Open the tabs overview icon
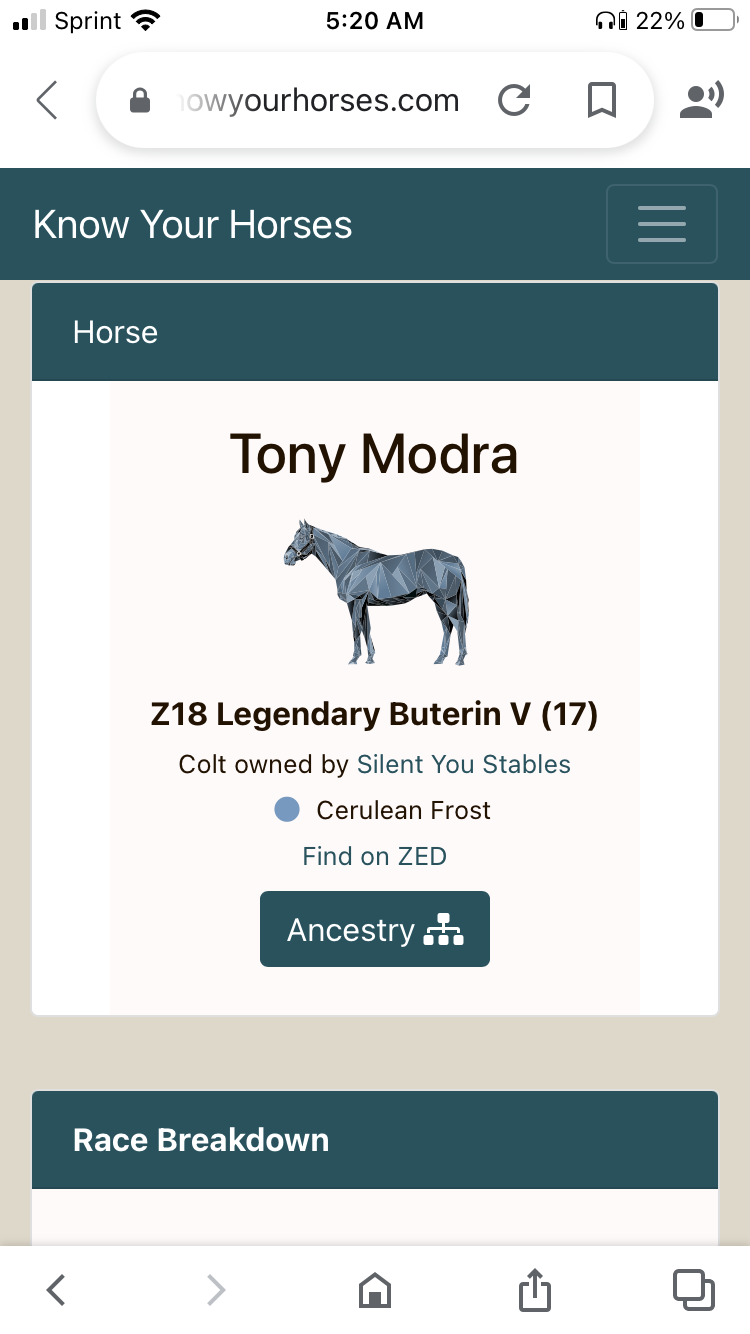 click(x=694, y=1290)
